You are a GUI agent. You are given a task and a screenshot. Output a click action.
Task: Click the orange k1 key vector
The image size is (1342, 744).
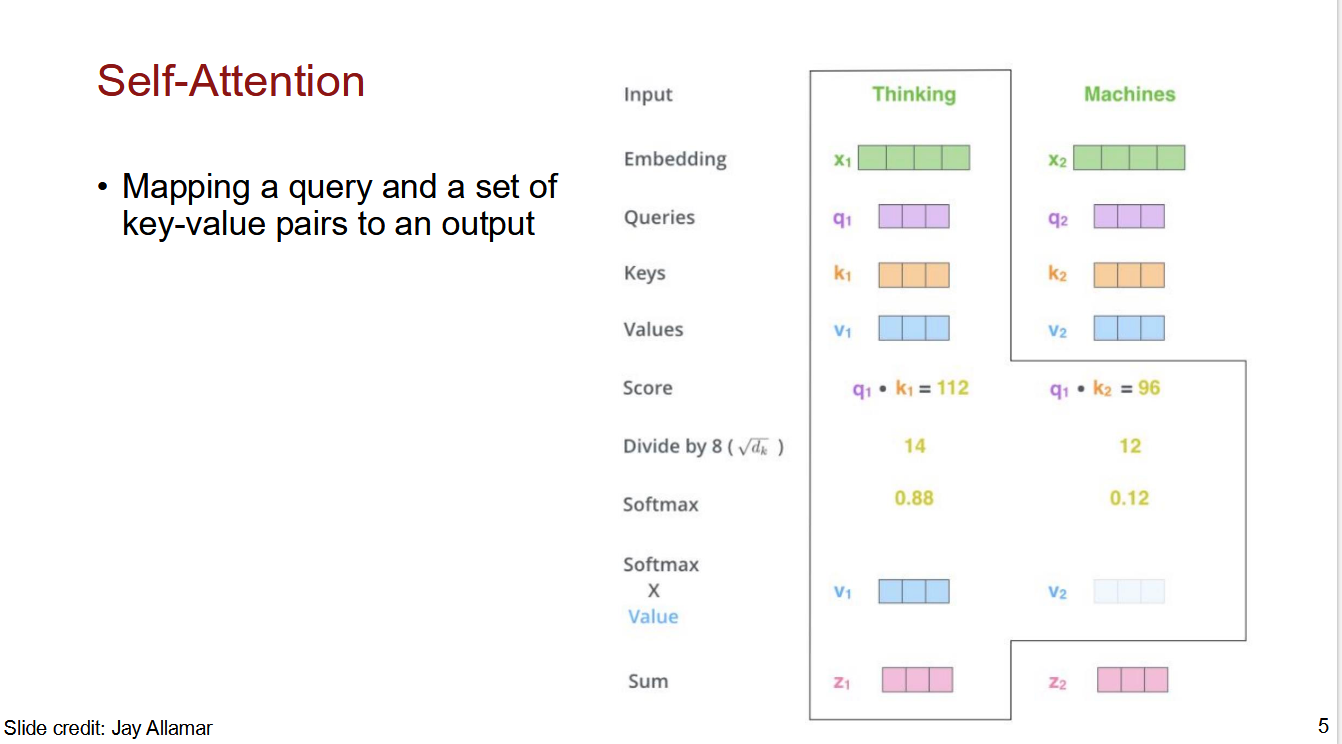pos(914,275)
